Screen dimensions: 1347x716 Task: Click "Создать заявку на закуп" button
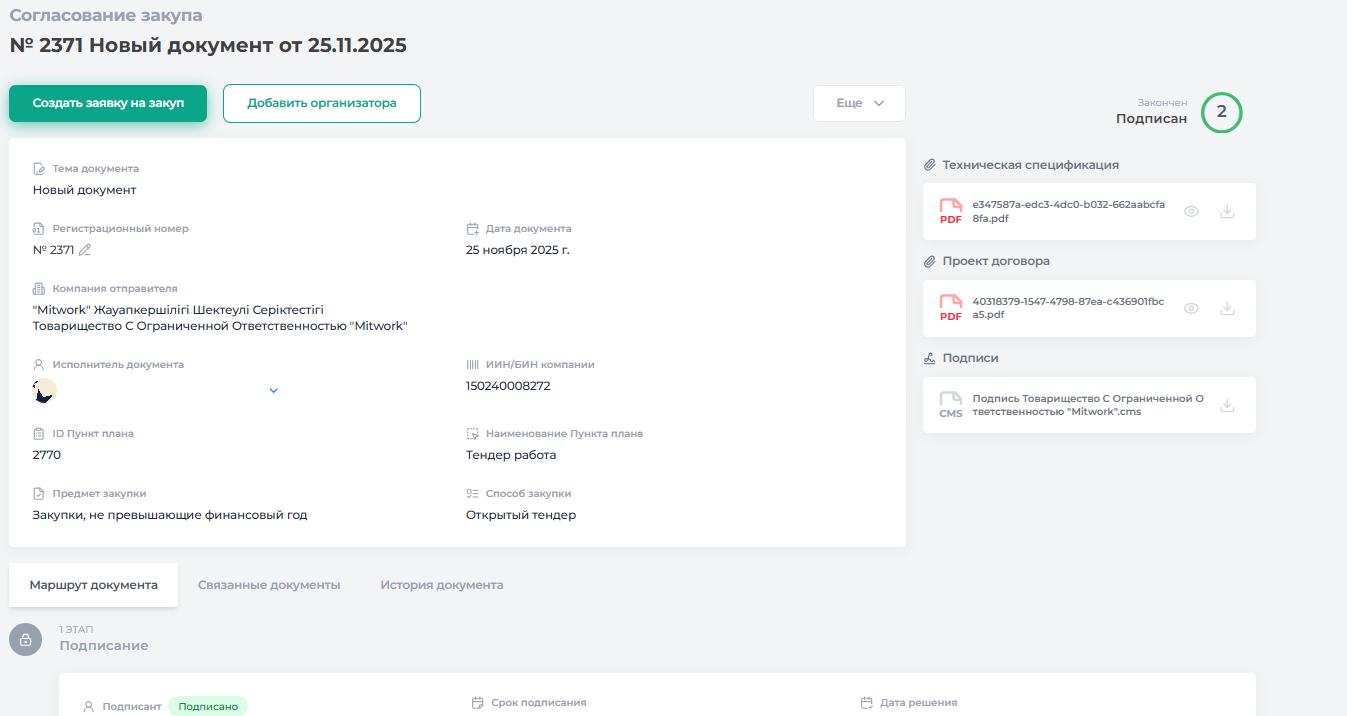tap(108, 103)
